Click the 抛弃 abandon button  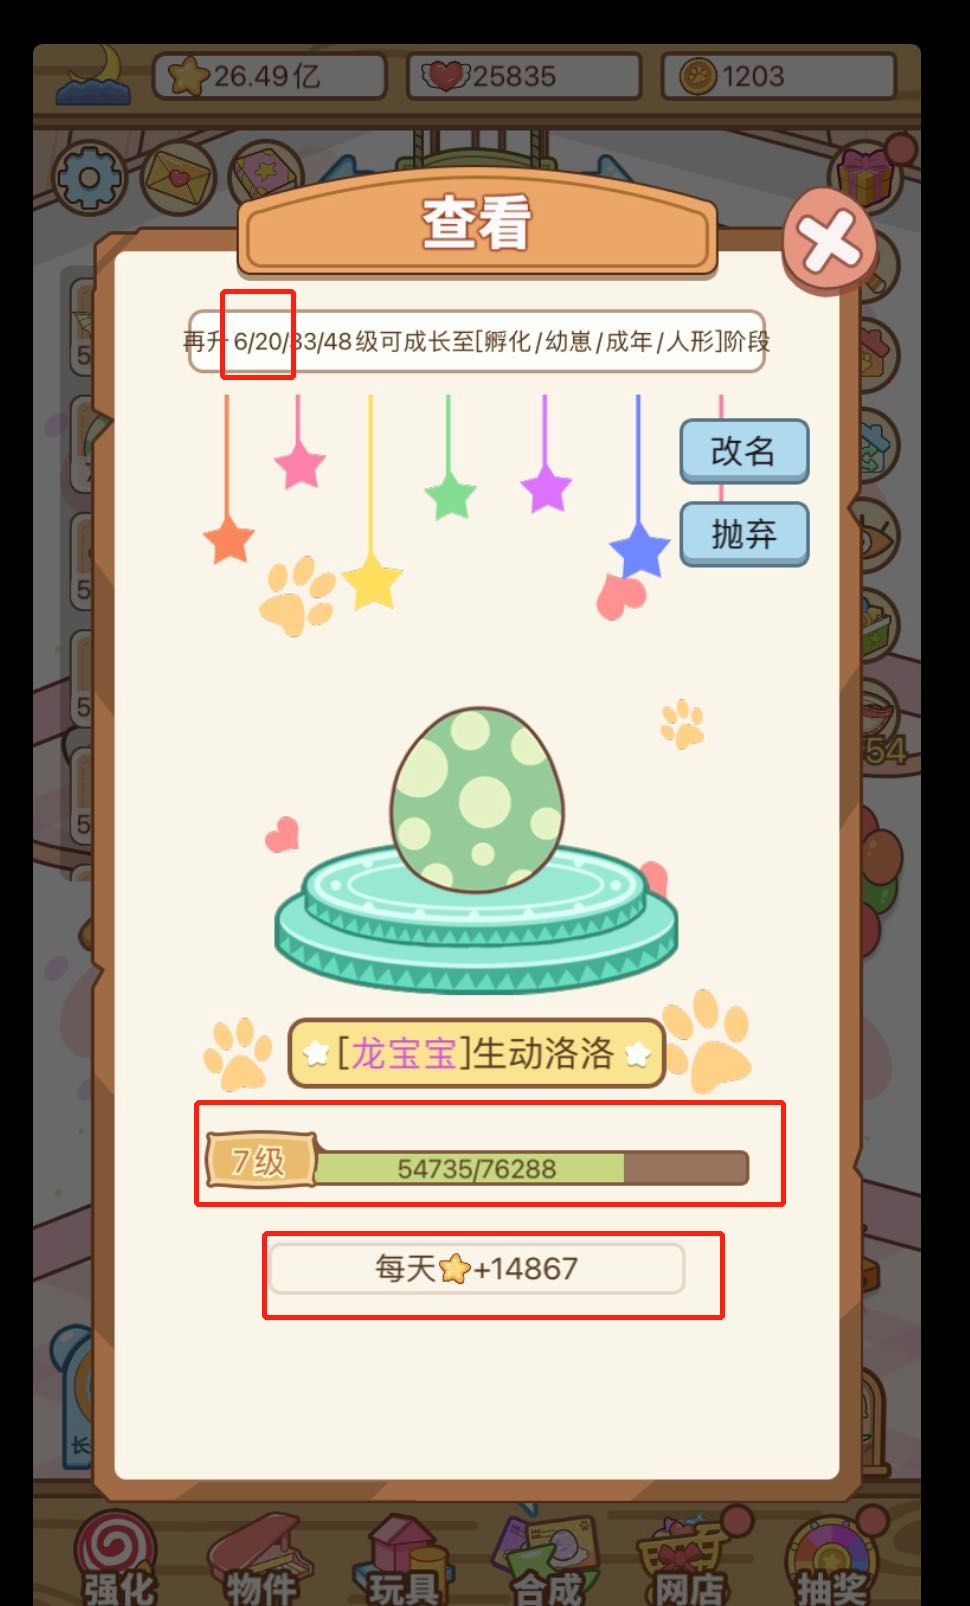click(744, 534)
